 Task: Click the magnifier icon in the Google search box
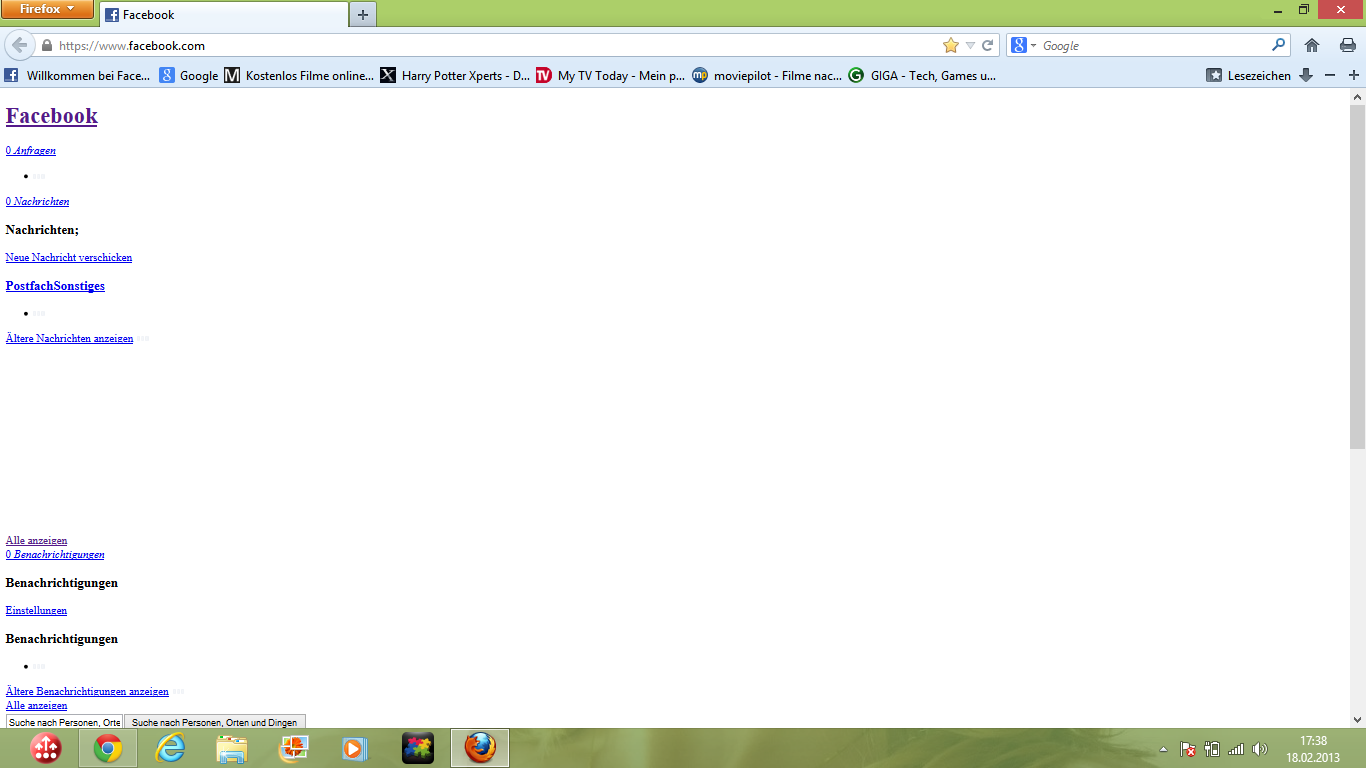pyautogui.click(x=1278, y=45)
